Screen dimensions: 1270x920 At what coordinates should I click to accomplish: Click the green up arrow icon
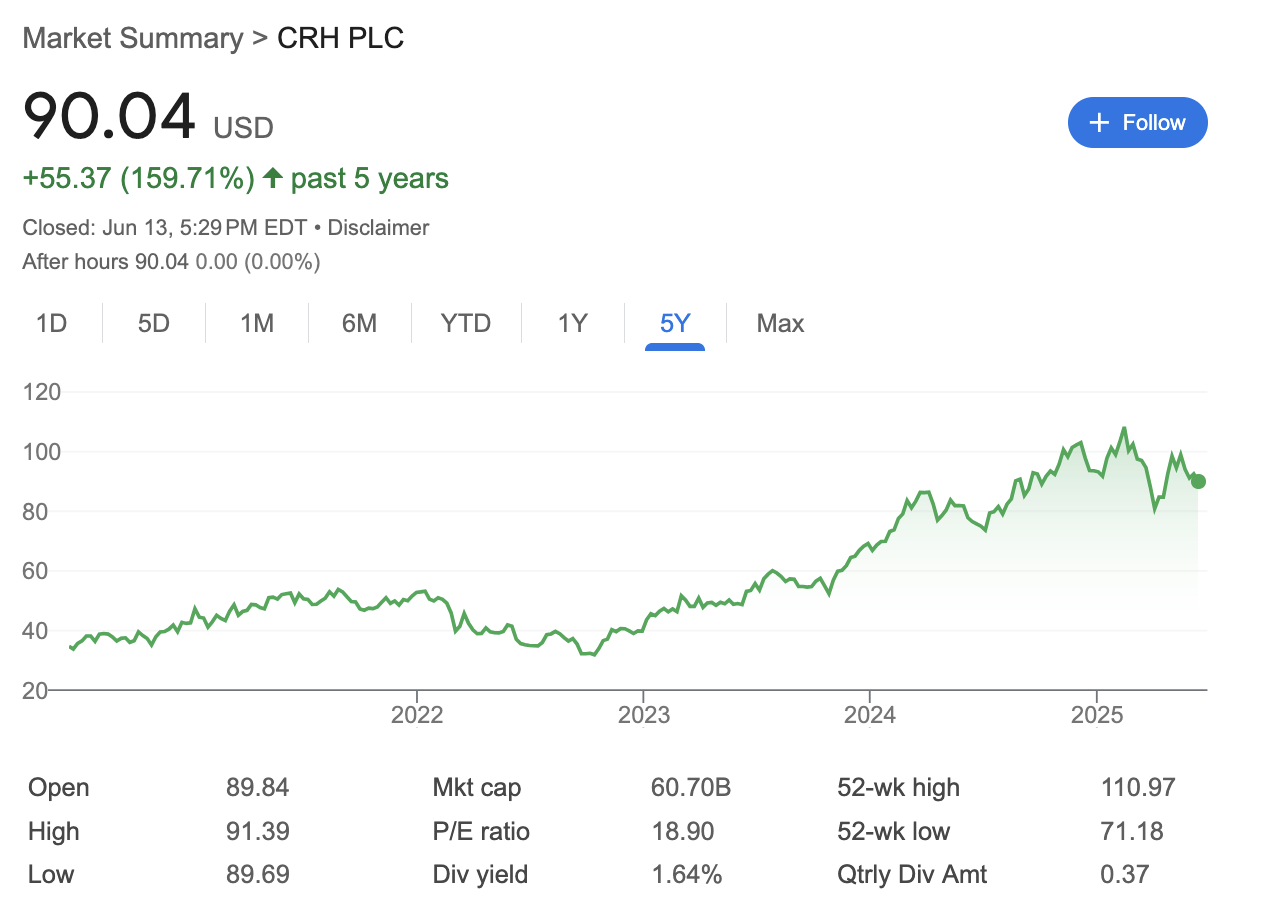coord(272,179)
